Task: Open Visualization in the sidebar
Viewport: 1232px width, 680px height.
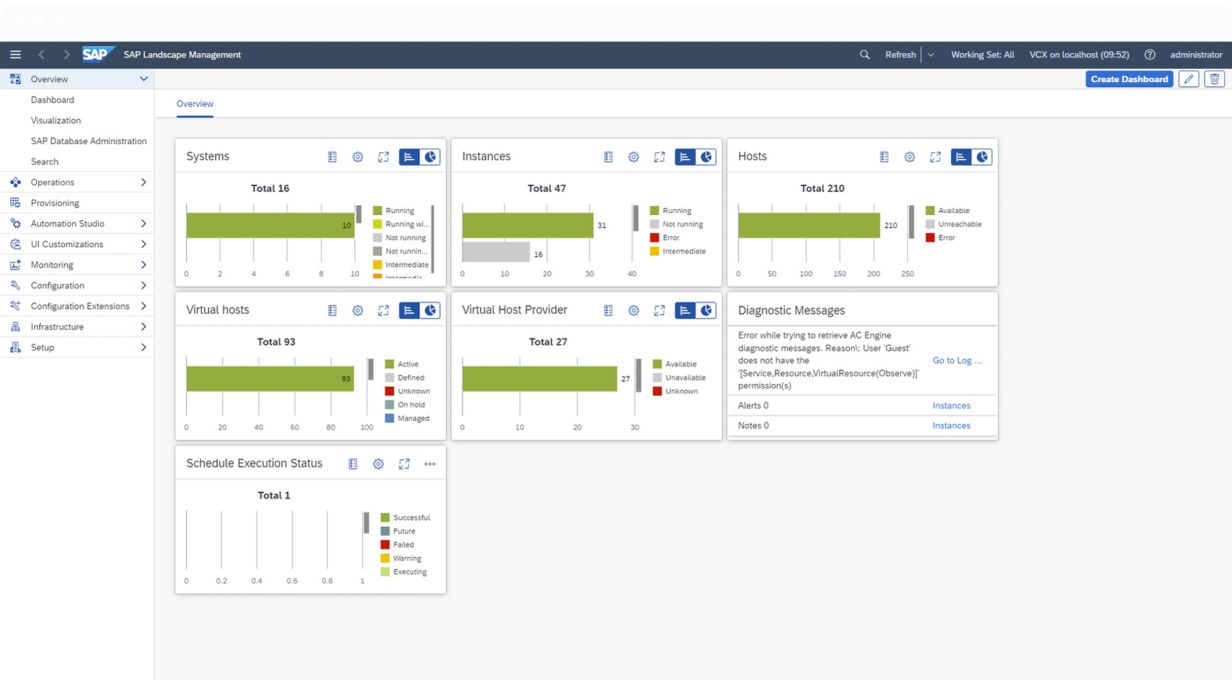Action: click(x=56, y=121)
